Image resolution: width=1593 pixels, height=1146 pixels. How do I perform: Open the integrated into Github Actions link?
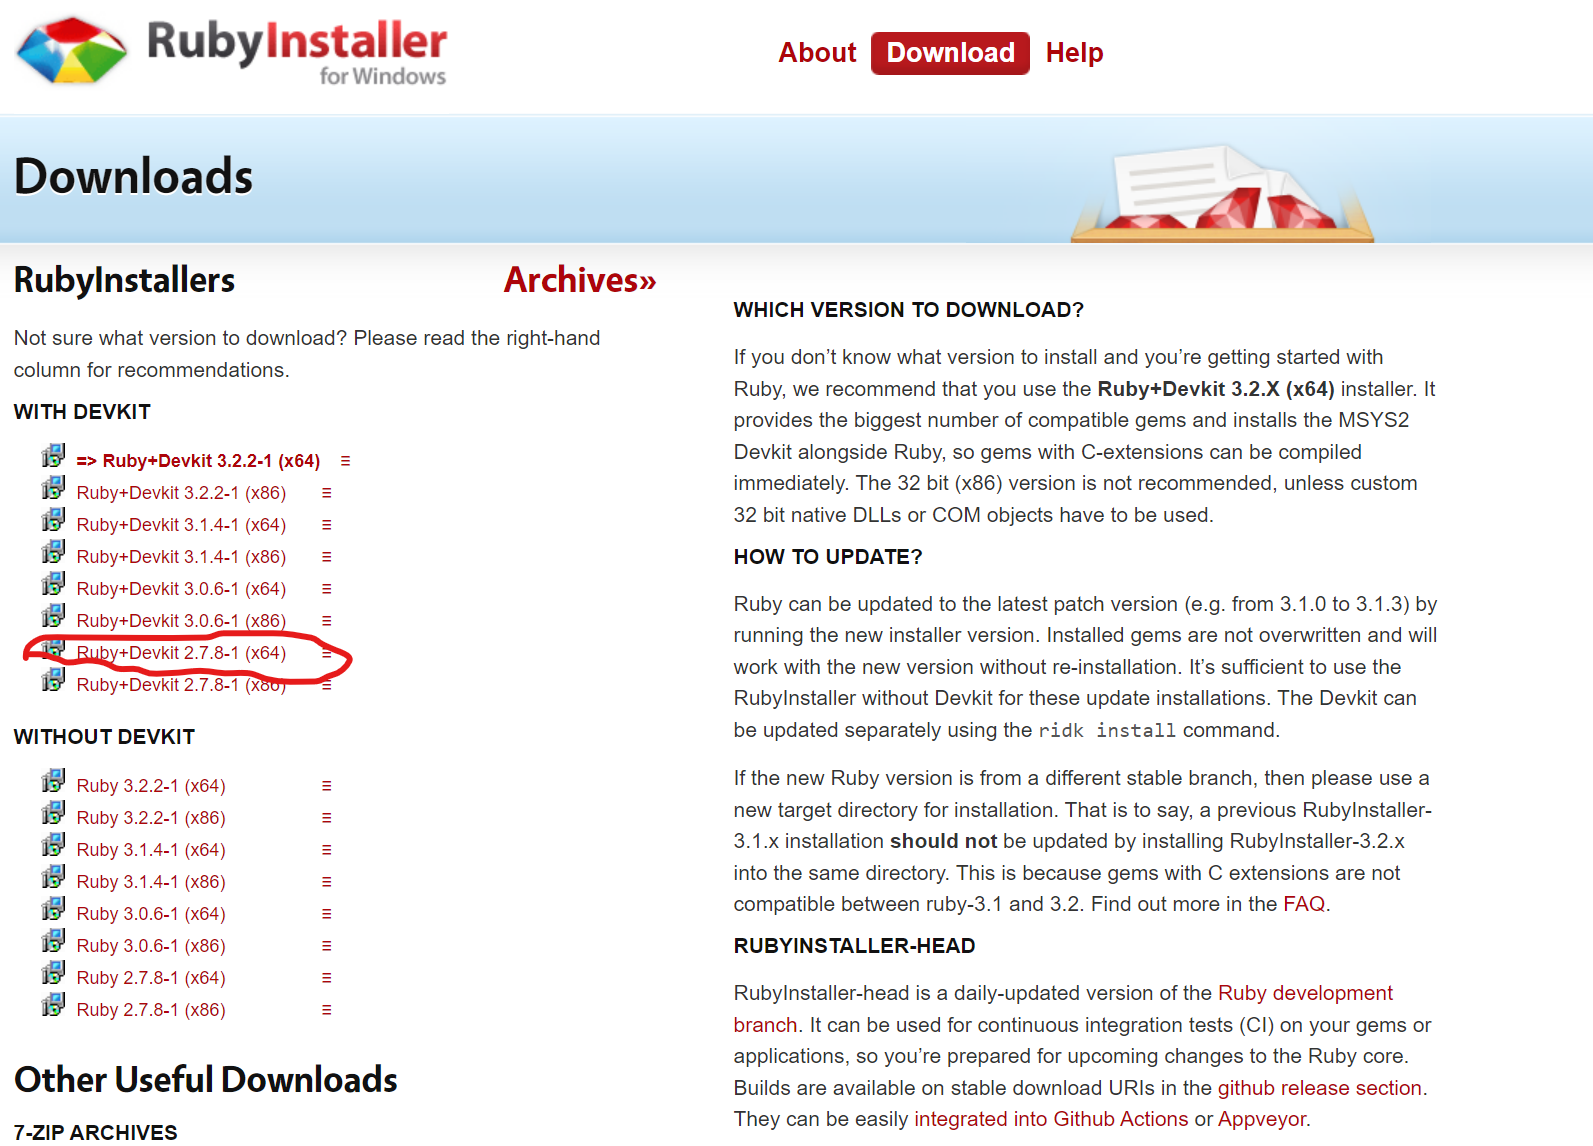1051,1119
